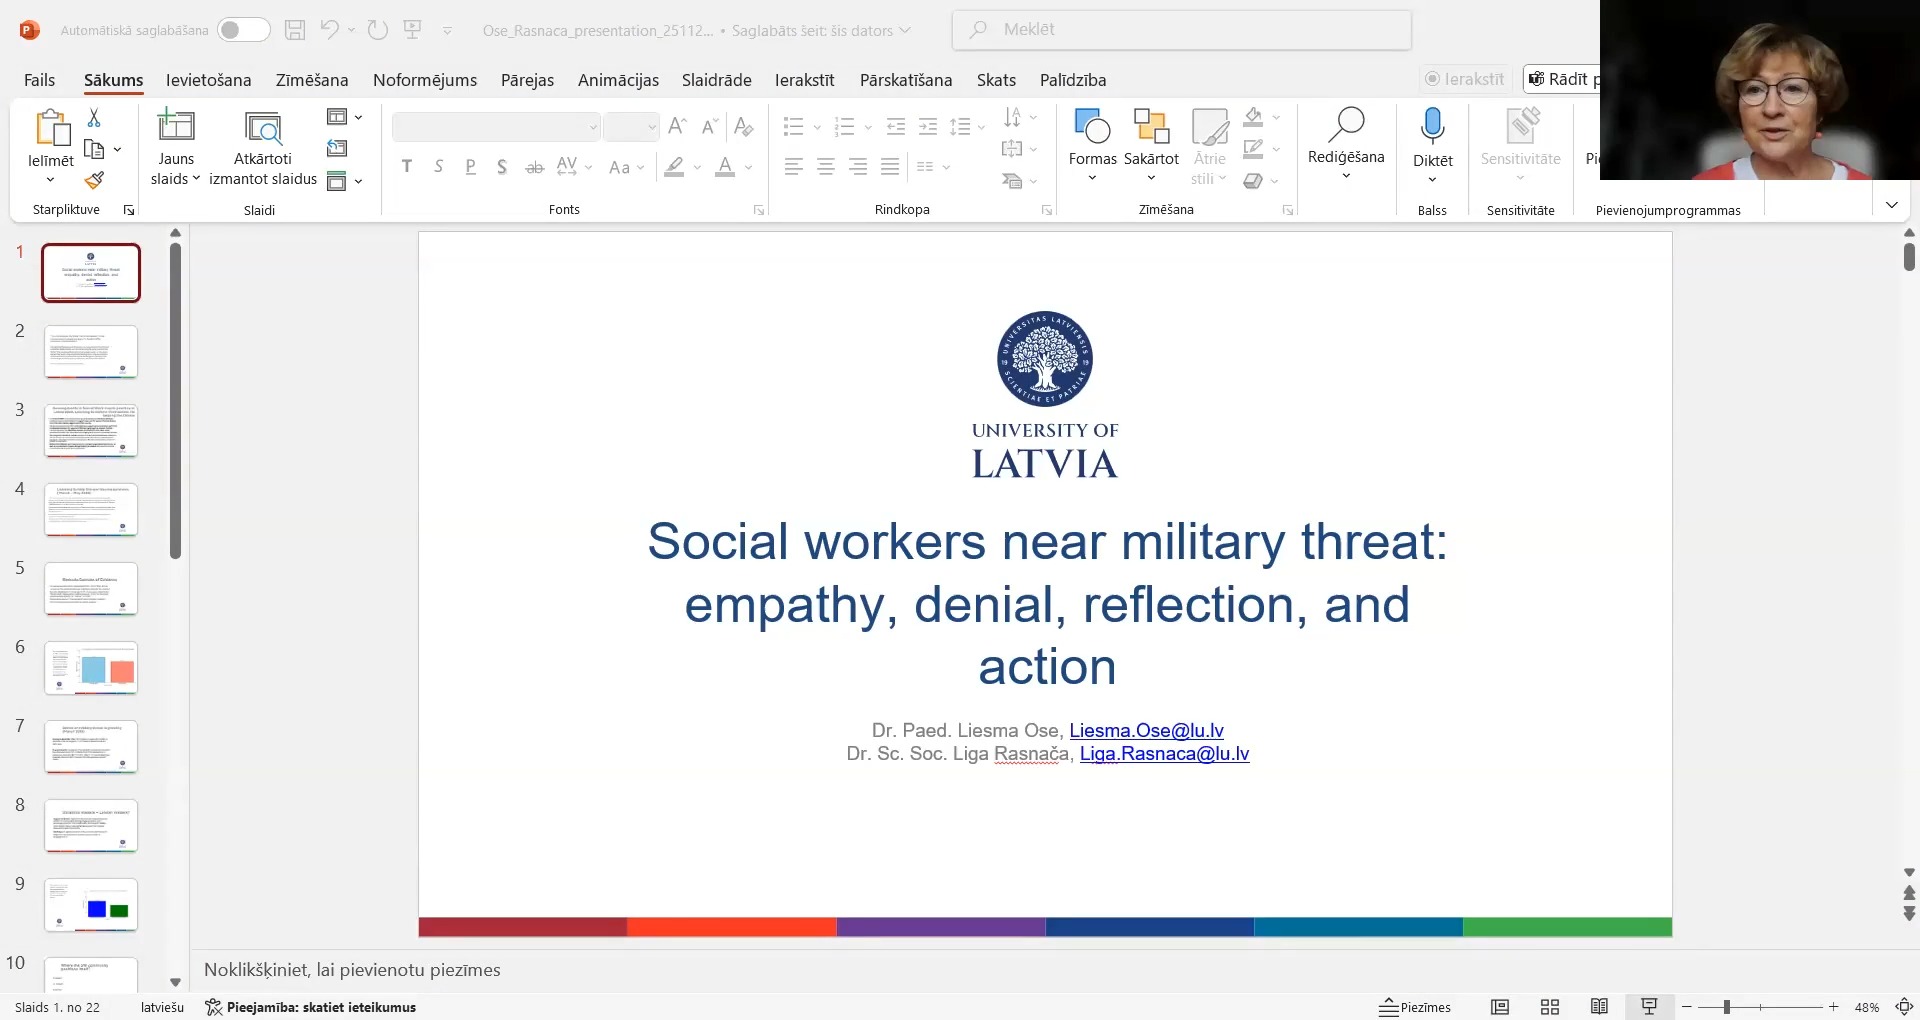
Task: Toggle align text right
Action: pyautogui.click(x=858, y=167)
